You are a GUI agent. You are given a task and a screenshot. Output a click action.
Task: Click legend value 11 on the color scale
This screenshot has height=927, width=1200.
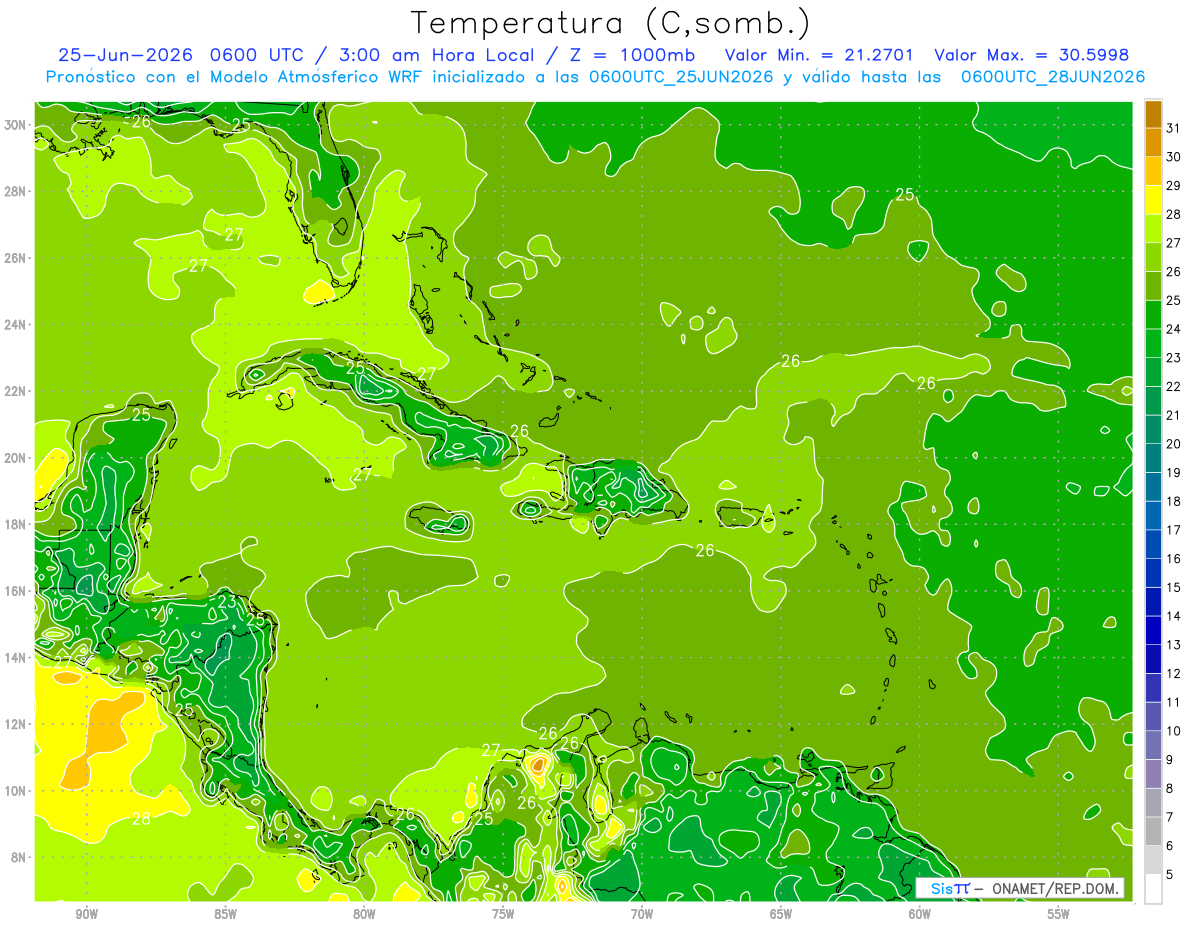click(x=1173, y=703)
